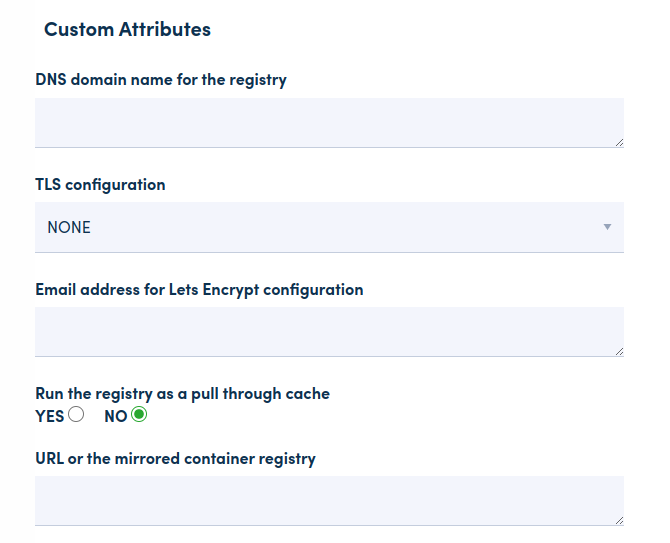This screenshot has width=670, height=543.
Task: Click the DNS domain field resize handle
Action: (619, 143)
